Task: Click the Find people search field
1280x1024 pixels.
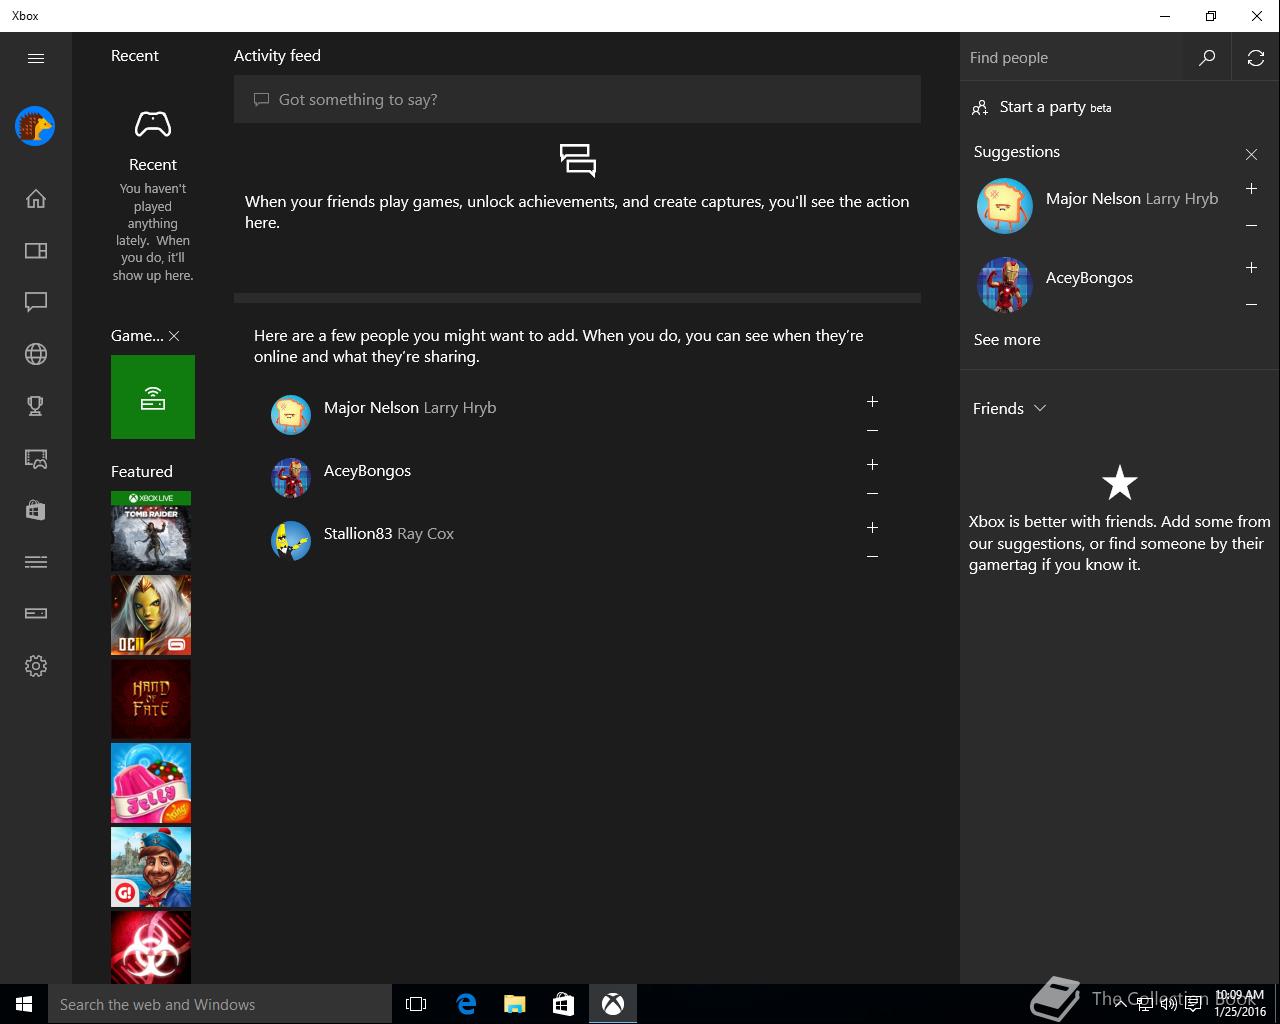Action: [x=1072, y=58]
